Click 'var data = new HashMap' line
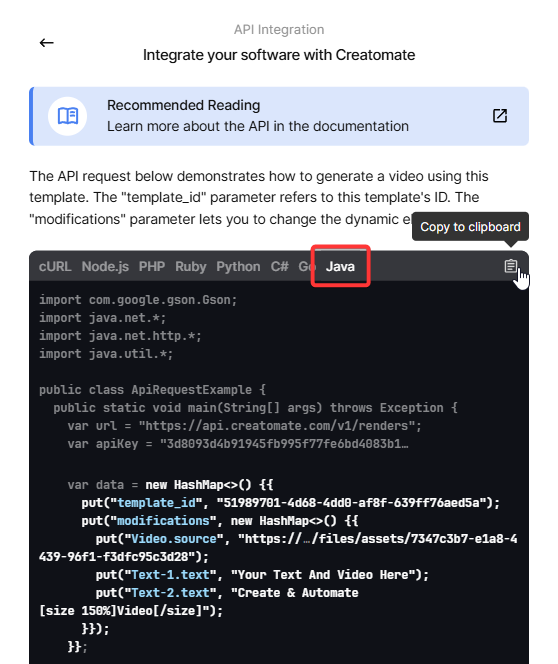 coord(171,485)
